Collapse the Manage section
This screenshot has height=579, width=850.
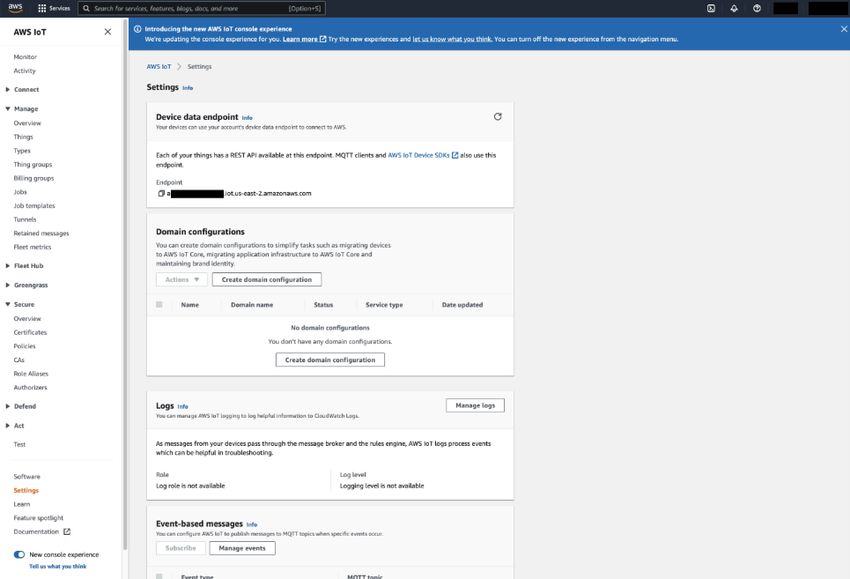pyautogui.click(x=8, y=109)
